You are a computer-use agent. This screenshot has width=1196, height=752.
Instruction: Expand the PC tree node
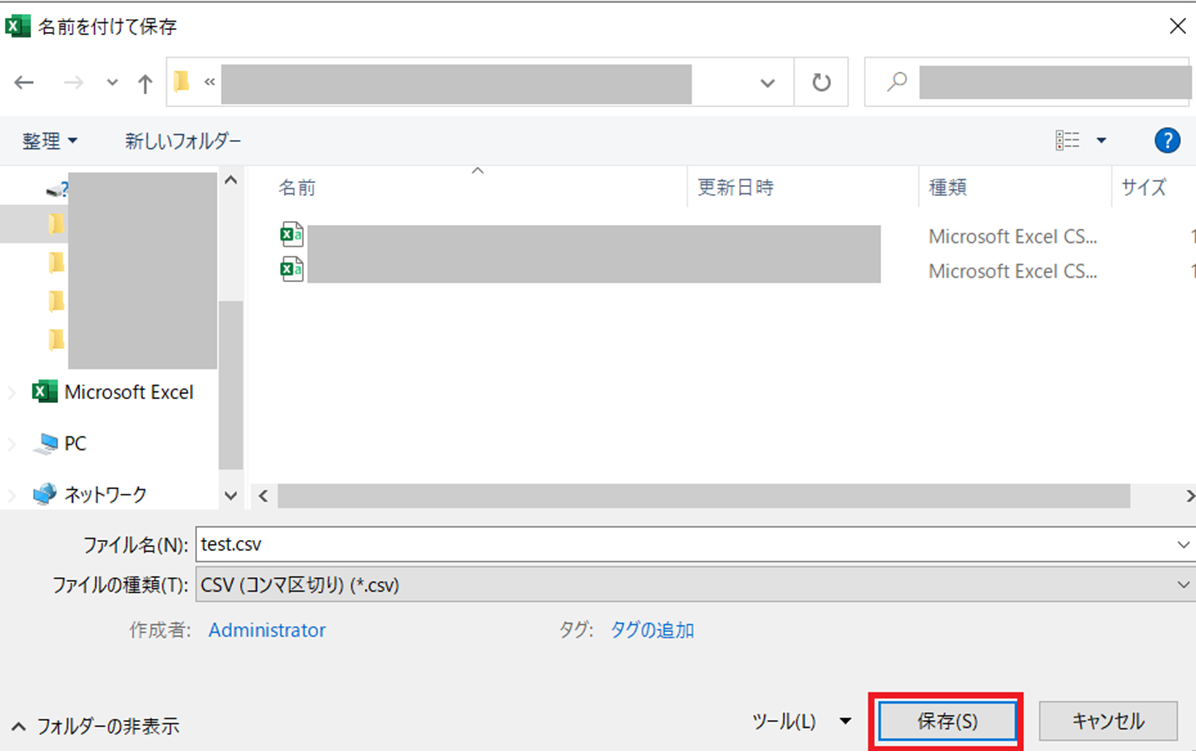[13, 443]
